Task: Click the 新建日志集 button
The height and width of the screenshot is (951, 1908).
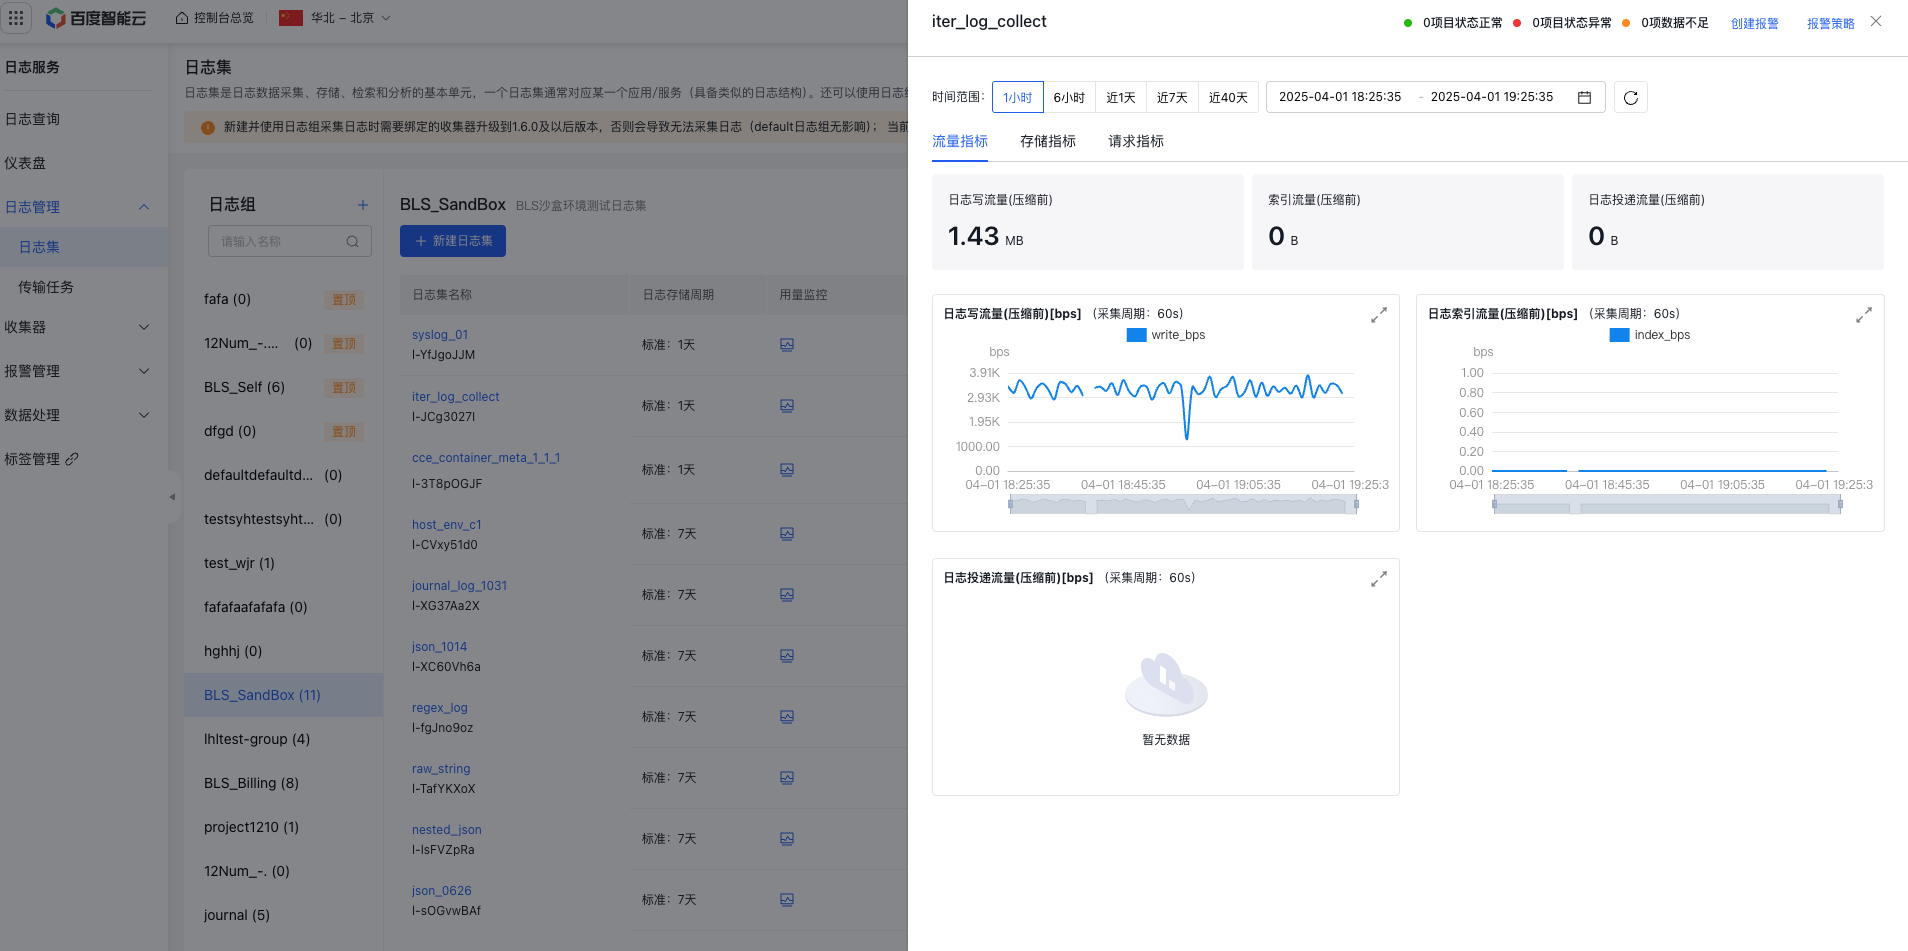Action: [453, 241]
